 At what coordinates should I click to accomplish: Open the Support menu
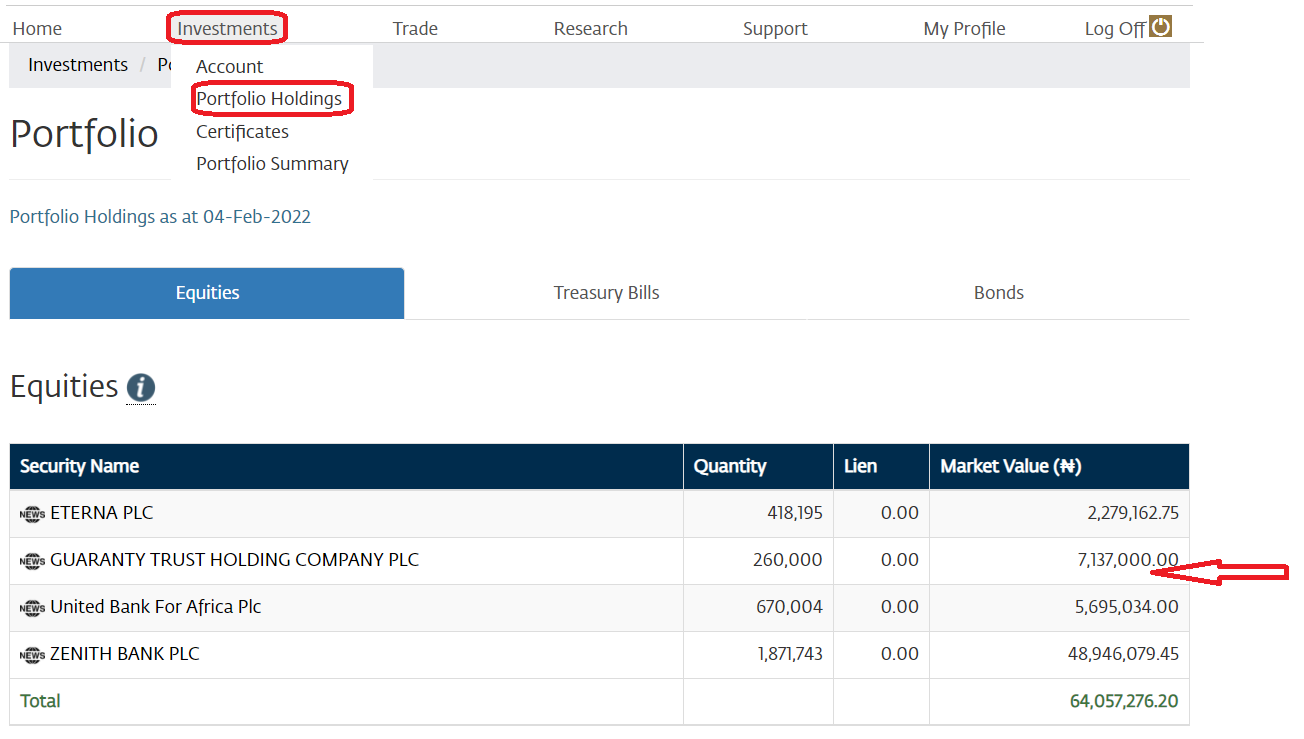coord(775,29)
